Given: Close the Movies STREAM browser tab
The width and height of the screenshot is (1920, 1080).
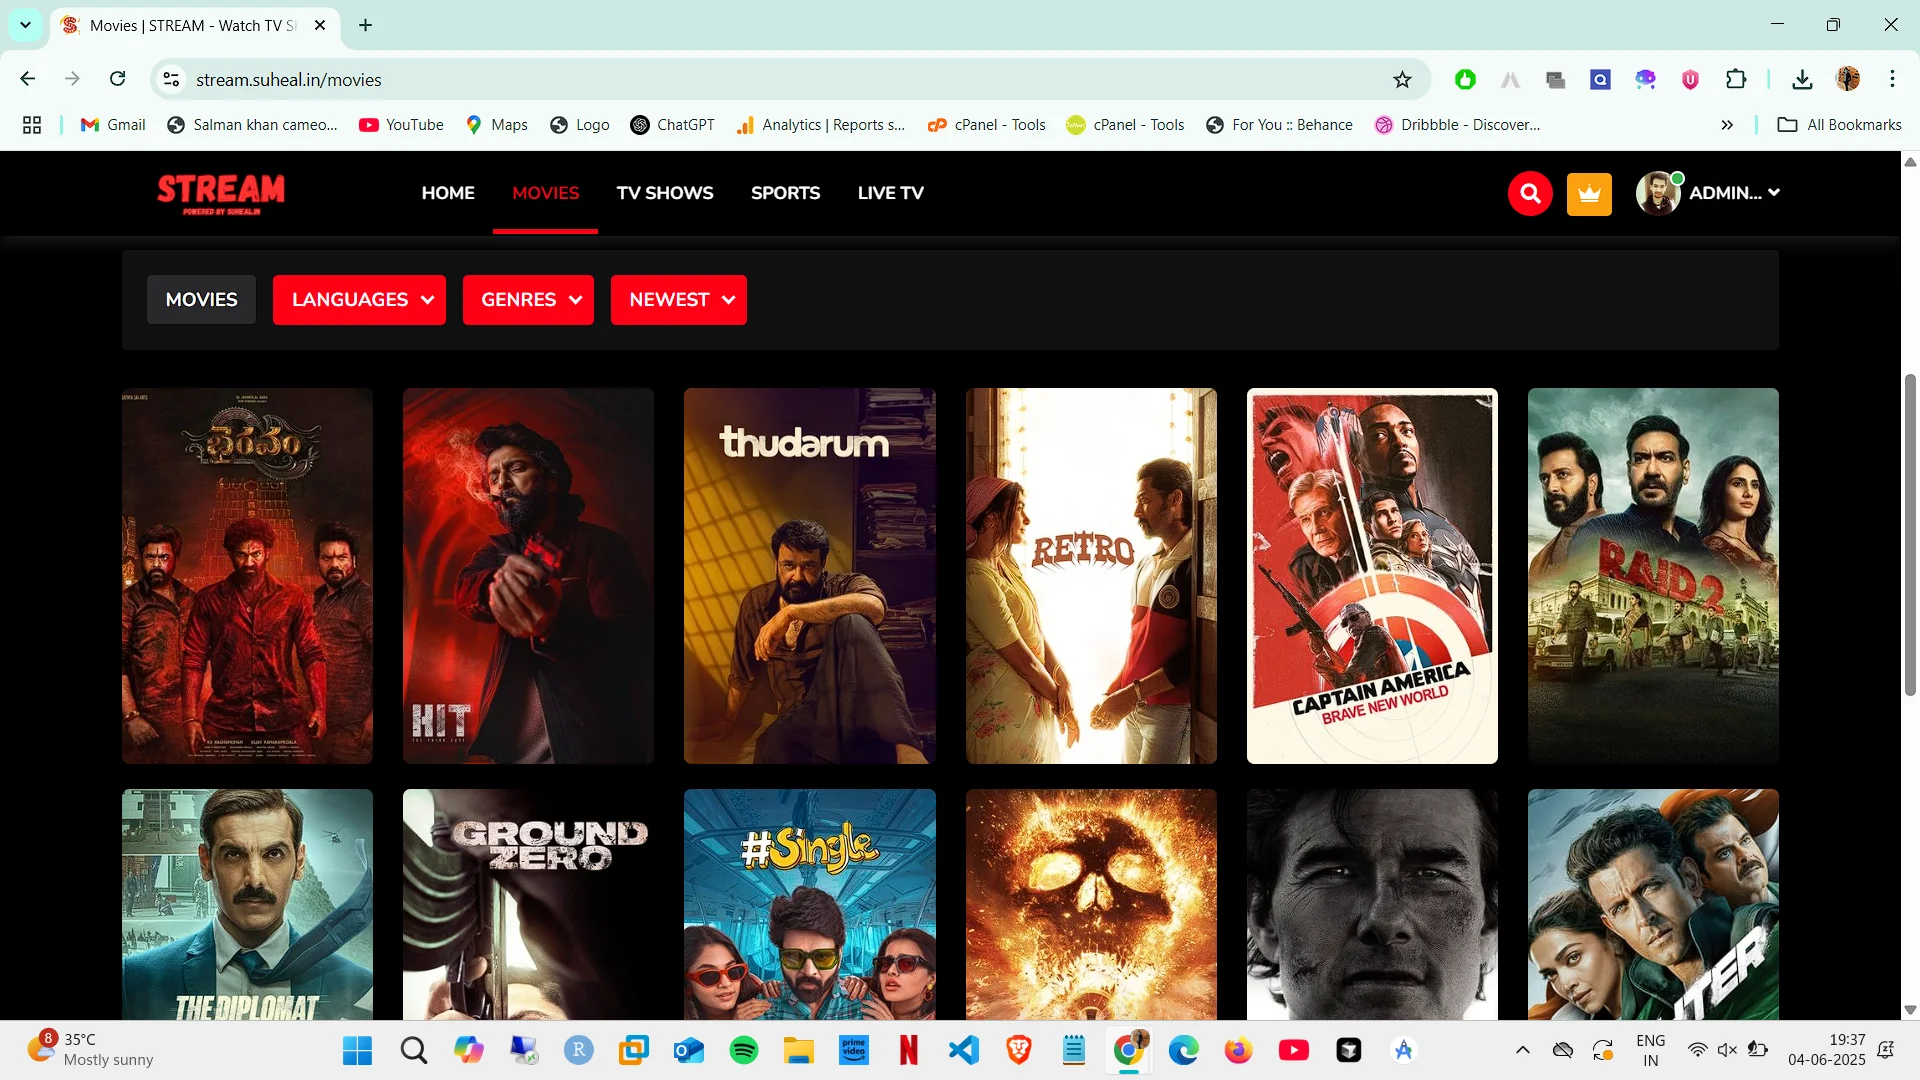Looking at the screenshot, I should tap(320, 25).
